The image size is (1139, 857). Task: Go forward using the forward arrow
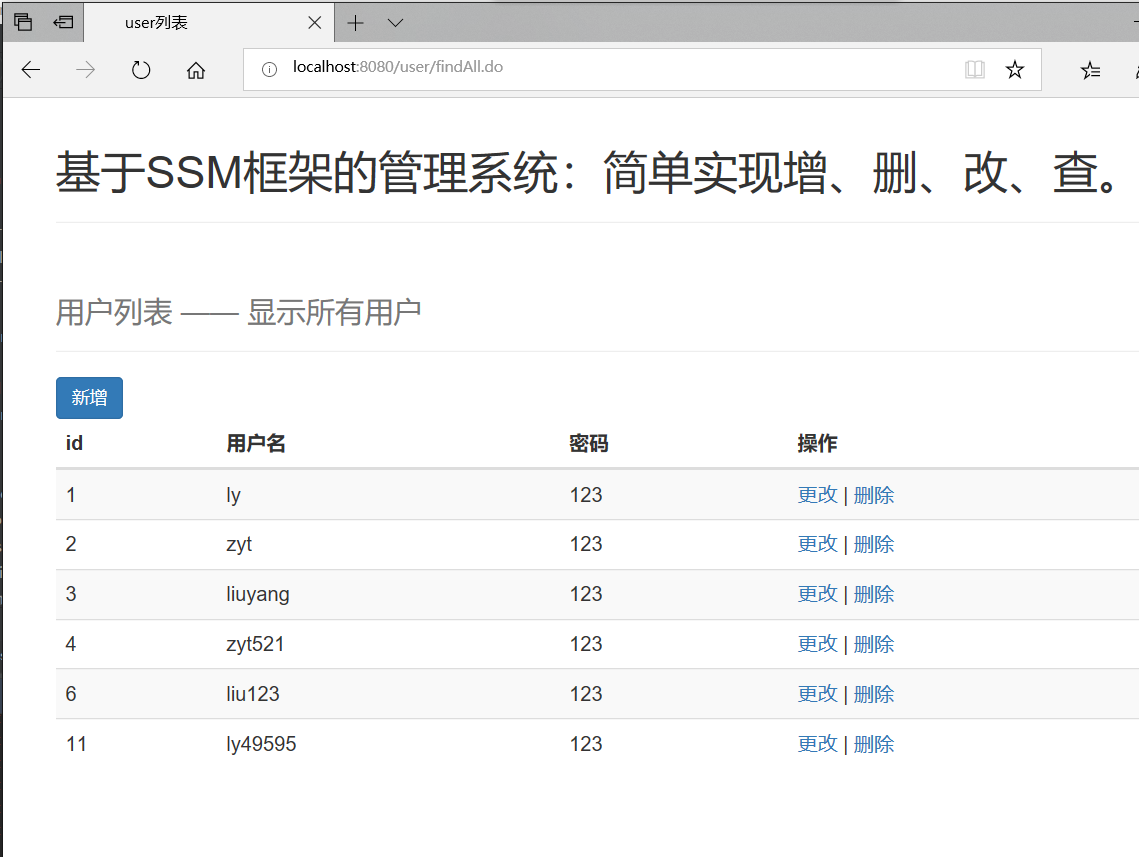[x=86, y=70]
